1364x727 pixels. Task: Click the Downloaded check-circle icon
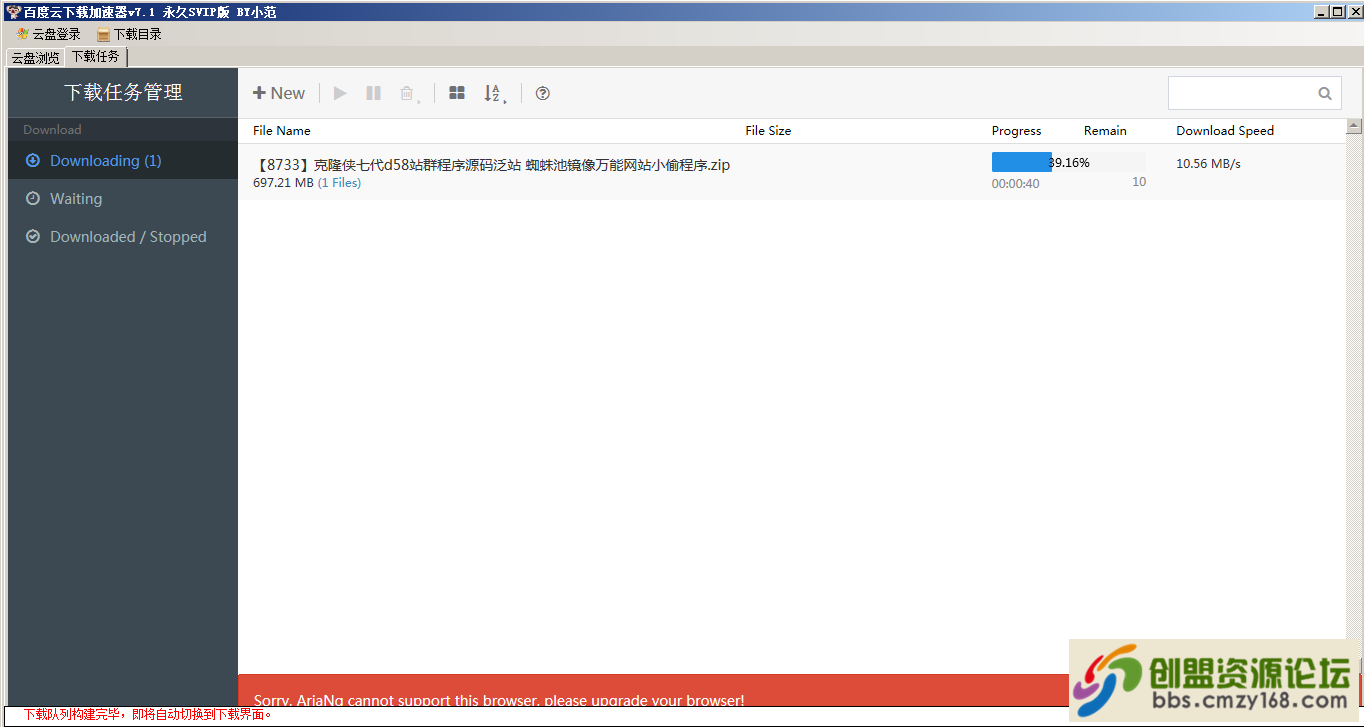click(33, 236)
